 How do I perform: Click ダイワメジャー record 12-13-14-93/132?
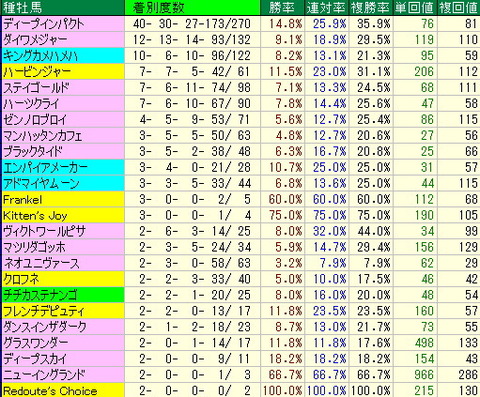(192, 40)
